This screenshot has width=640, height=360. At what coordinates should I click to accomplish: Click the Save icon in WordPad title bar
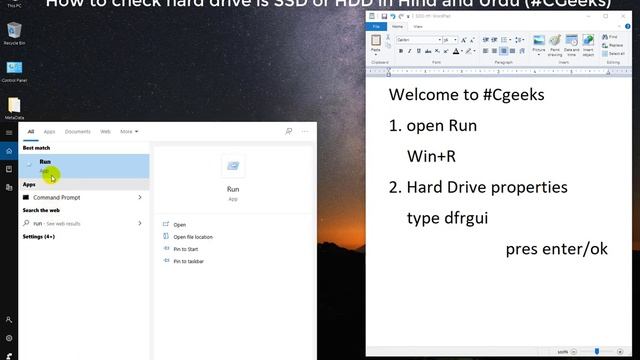coord(384,16)
